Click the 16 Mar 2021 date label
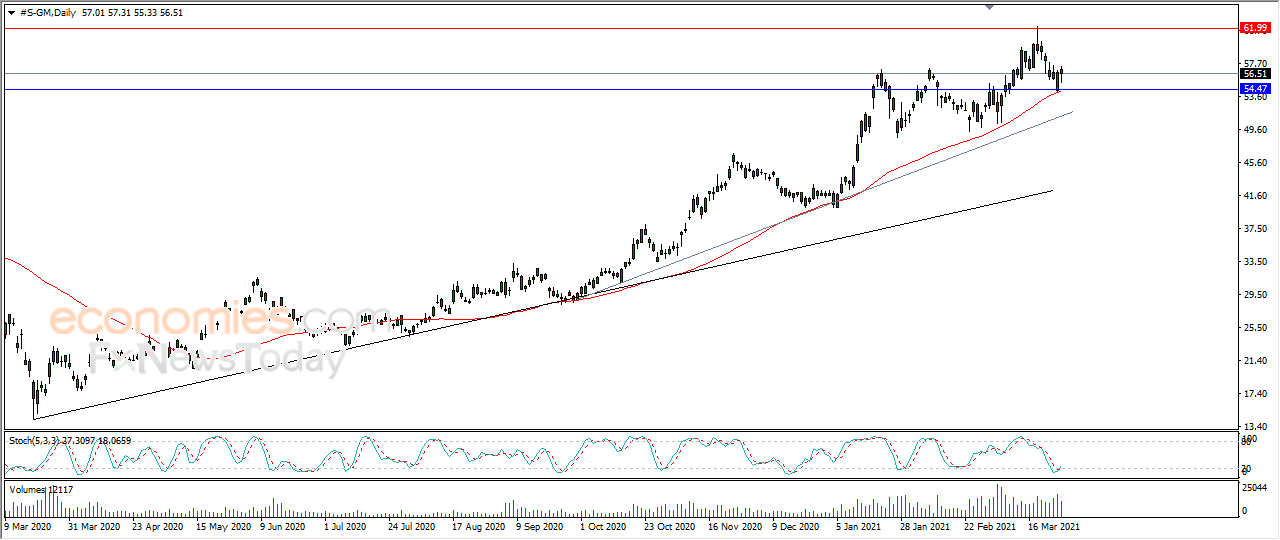 pos(1053,525)
